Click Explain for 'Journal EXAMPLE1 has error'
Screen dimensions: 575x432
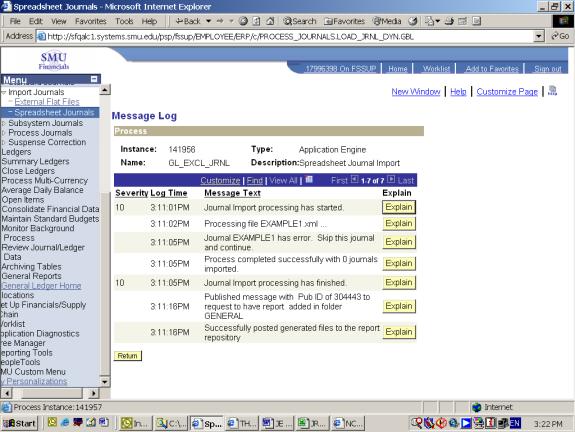(x=399, y=242)
